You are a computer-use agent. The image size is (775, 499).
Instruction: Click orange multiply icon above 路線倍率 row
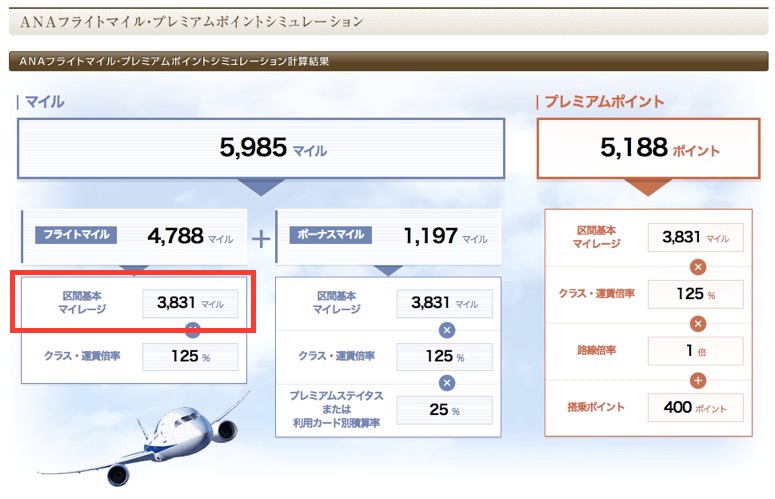(x=698, y=323)
